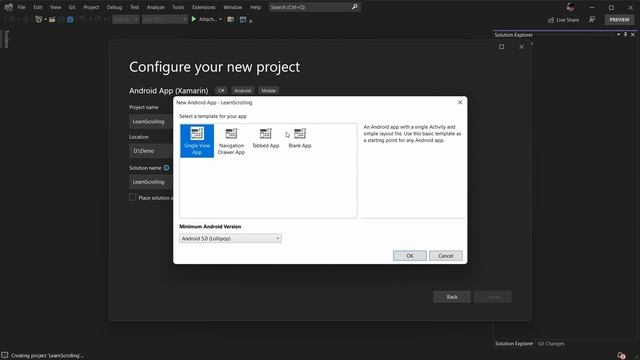Click the C# tag
Viewport: 640px width, 360px height.
click(x=221, y=91)
